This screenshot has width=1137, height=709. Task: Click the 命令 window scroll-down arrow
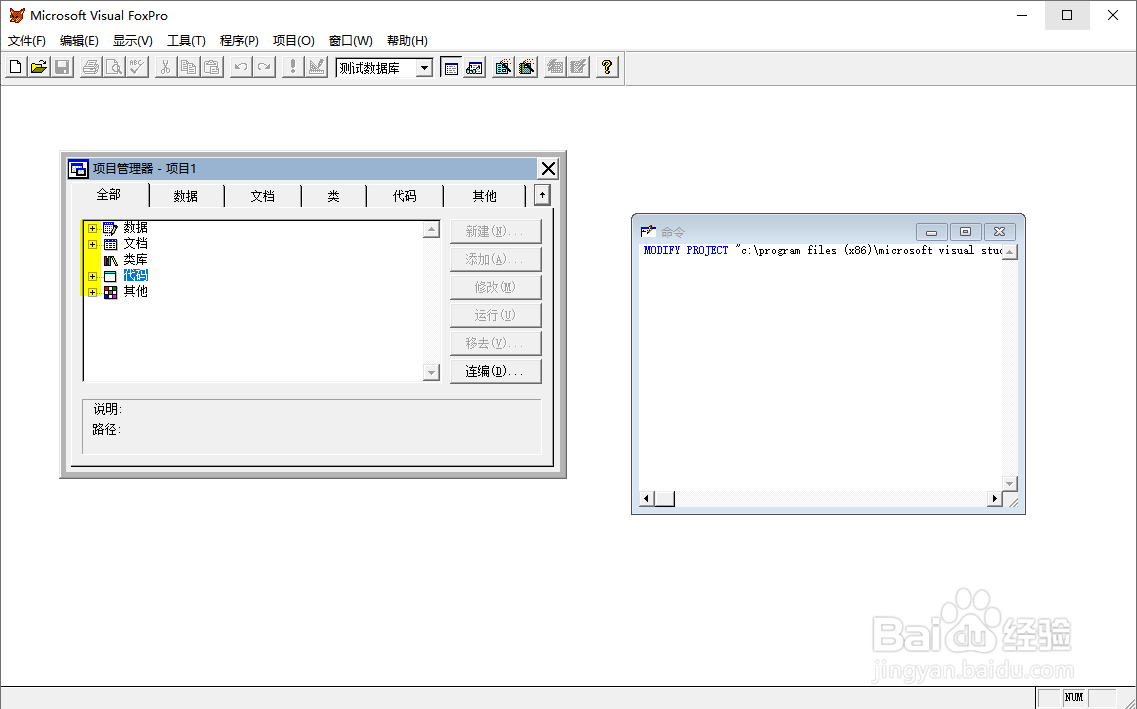1009,483
